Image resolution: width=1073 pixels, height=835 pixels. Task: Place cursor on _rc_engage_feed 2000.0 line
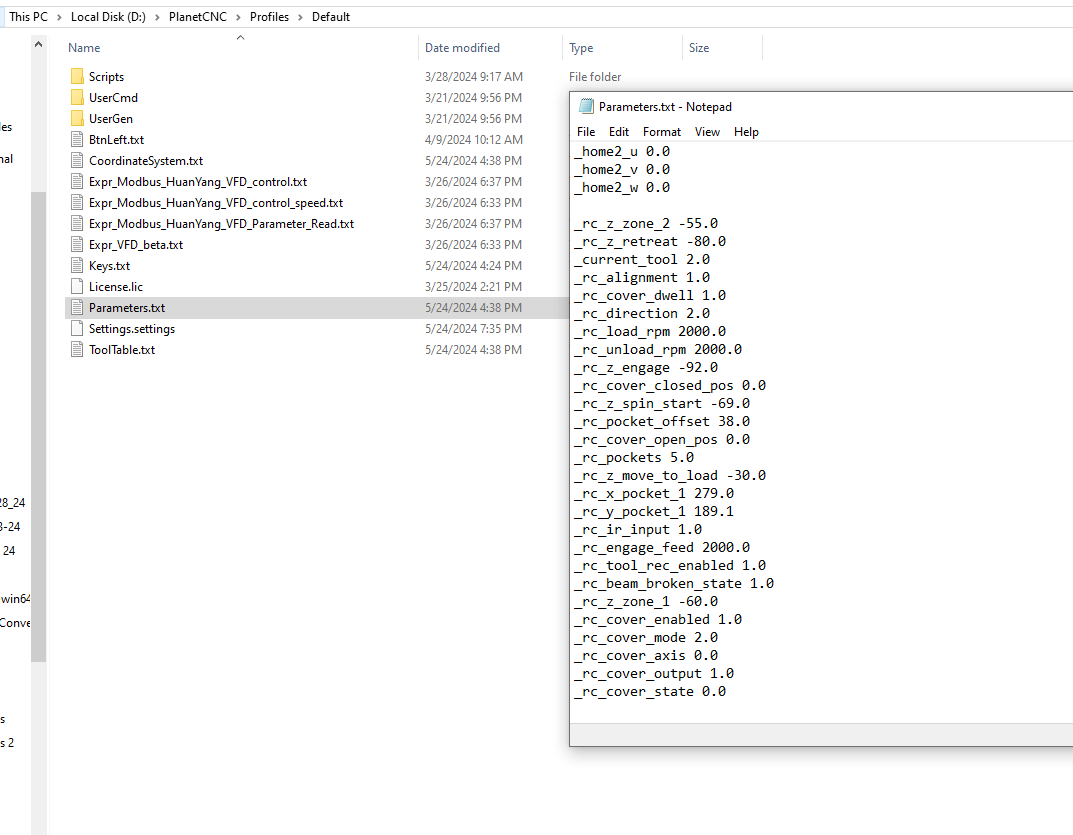pyautogui.click(x=662, y=548)
